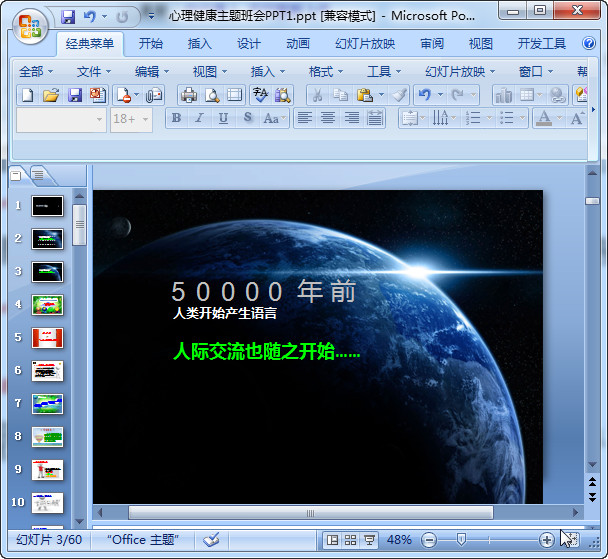
Task: Run the Spelling check ABC icon
Action: (x=260, y=95)
